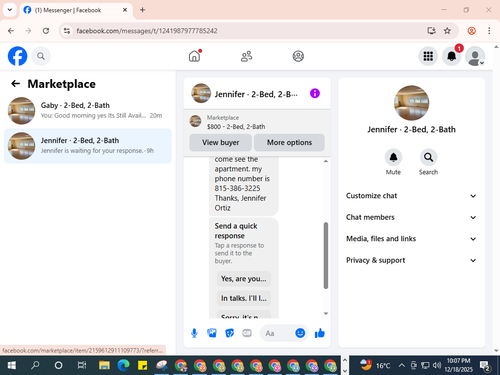Open the tab search dropdown arrow
Image resolution: width=500 pixels, height=375 pixels.
click(x=10, y=10)
